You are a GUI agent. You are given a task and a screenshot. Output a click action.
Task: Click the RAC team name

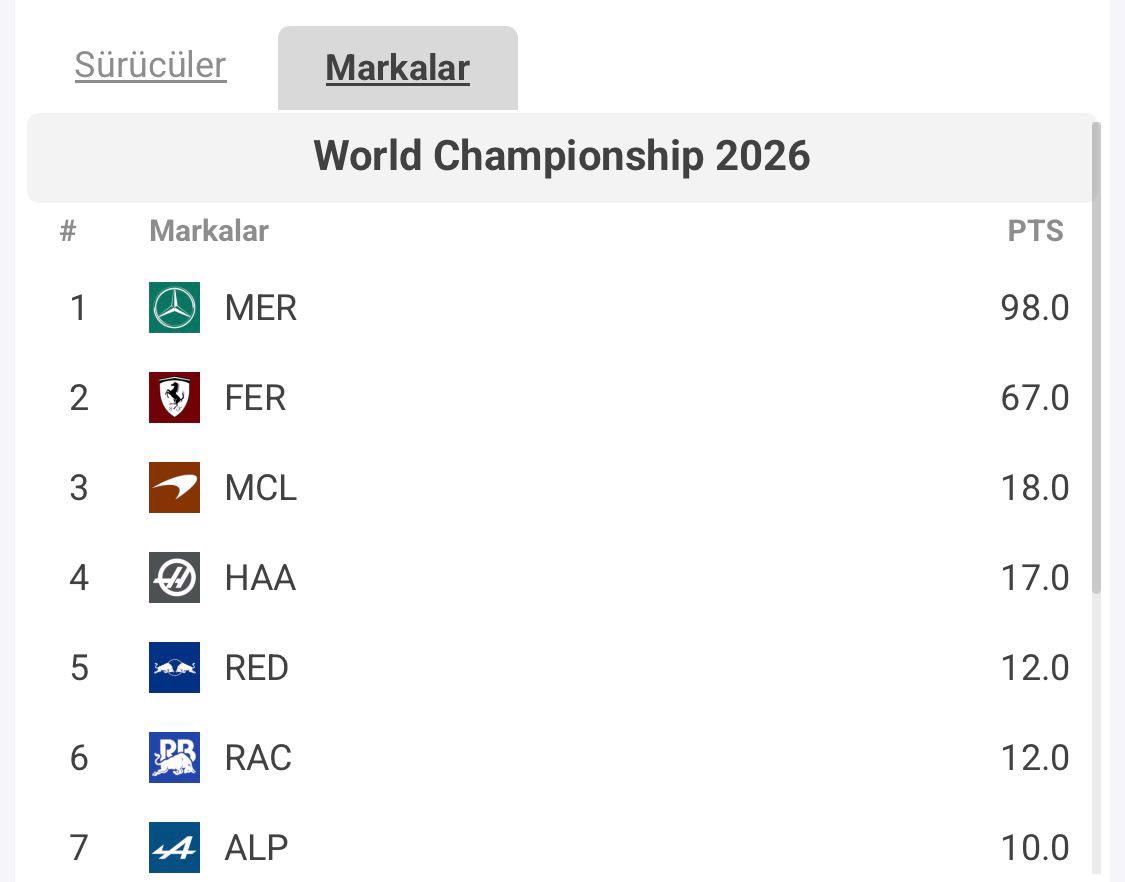pos(258,758)
